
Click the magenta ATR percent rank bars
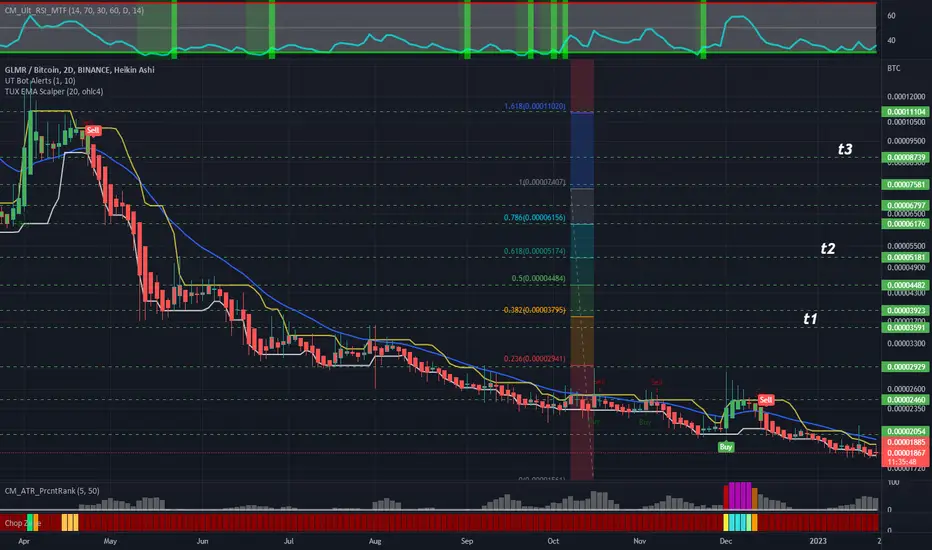(x=740, y=496)
